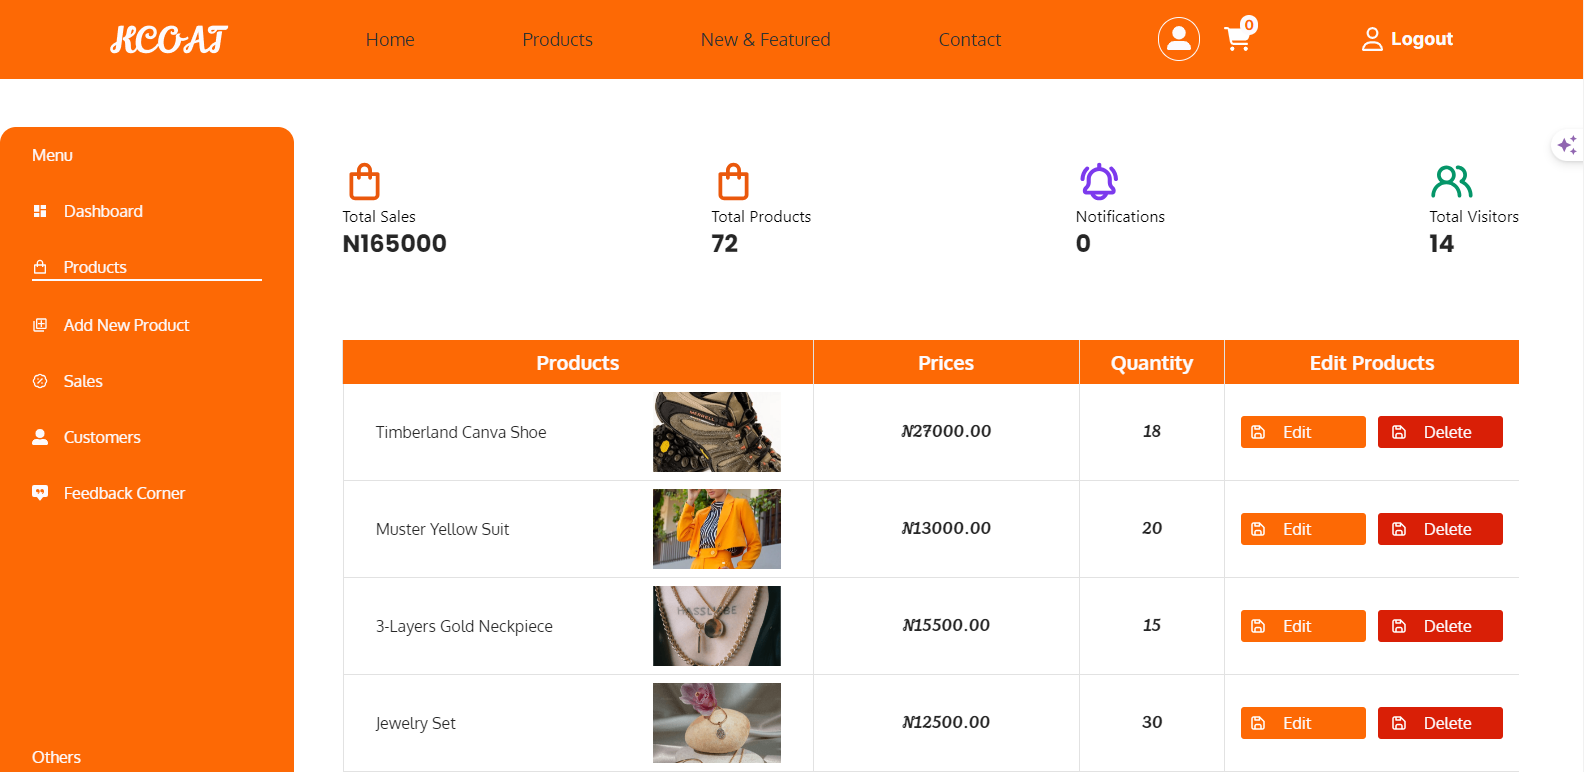
Task: Open the New & Featured navigation item
Action: point(766,39)
